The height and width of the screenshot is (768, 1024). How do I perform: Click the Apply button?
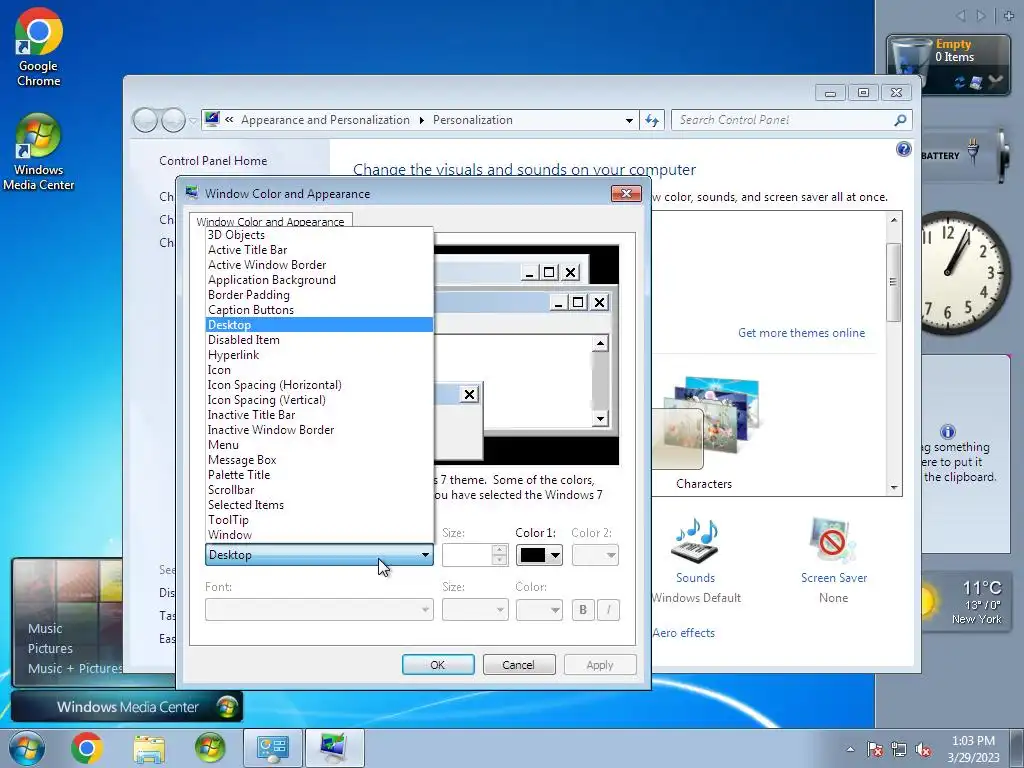click(x=600, y=665)
